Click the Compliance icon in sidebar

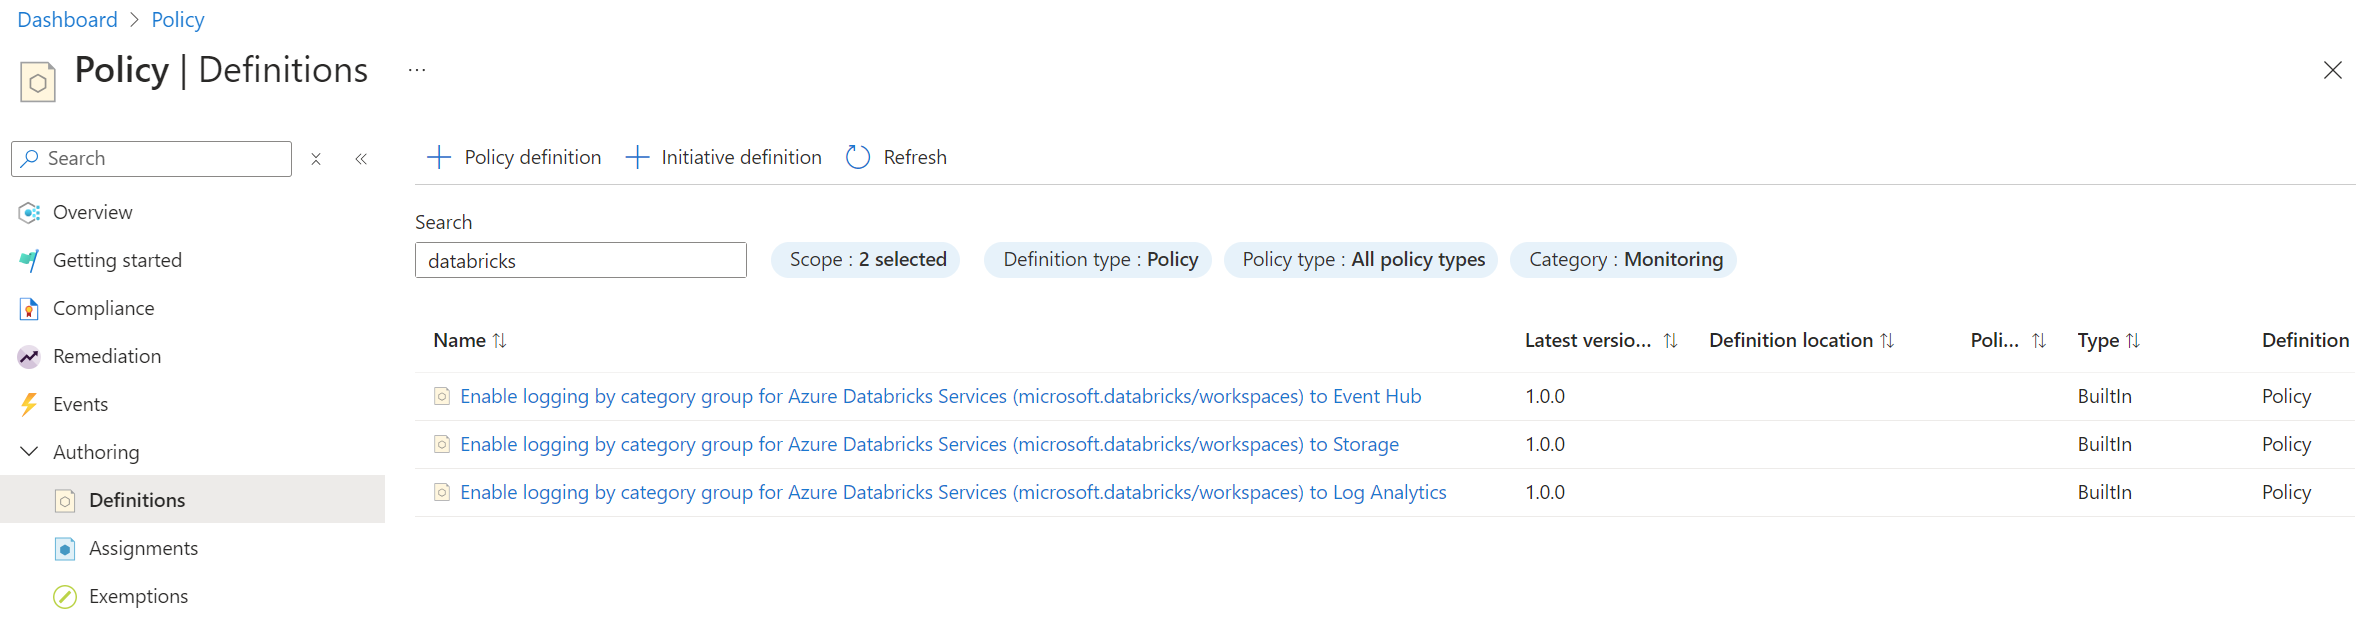[29, 308]
